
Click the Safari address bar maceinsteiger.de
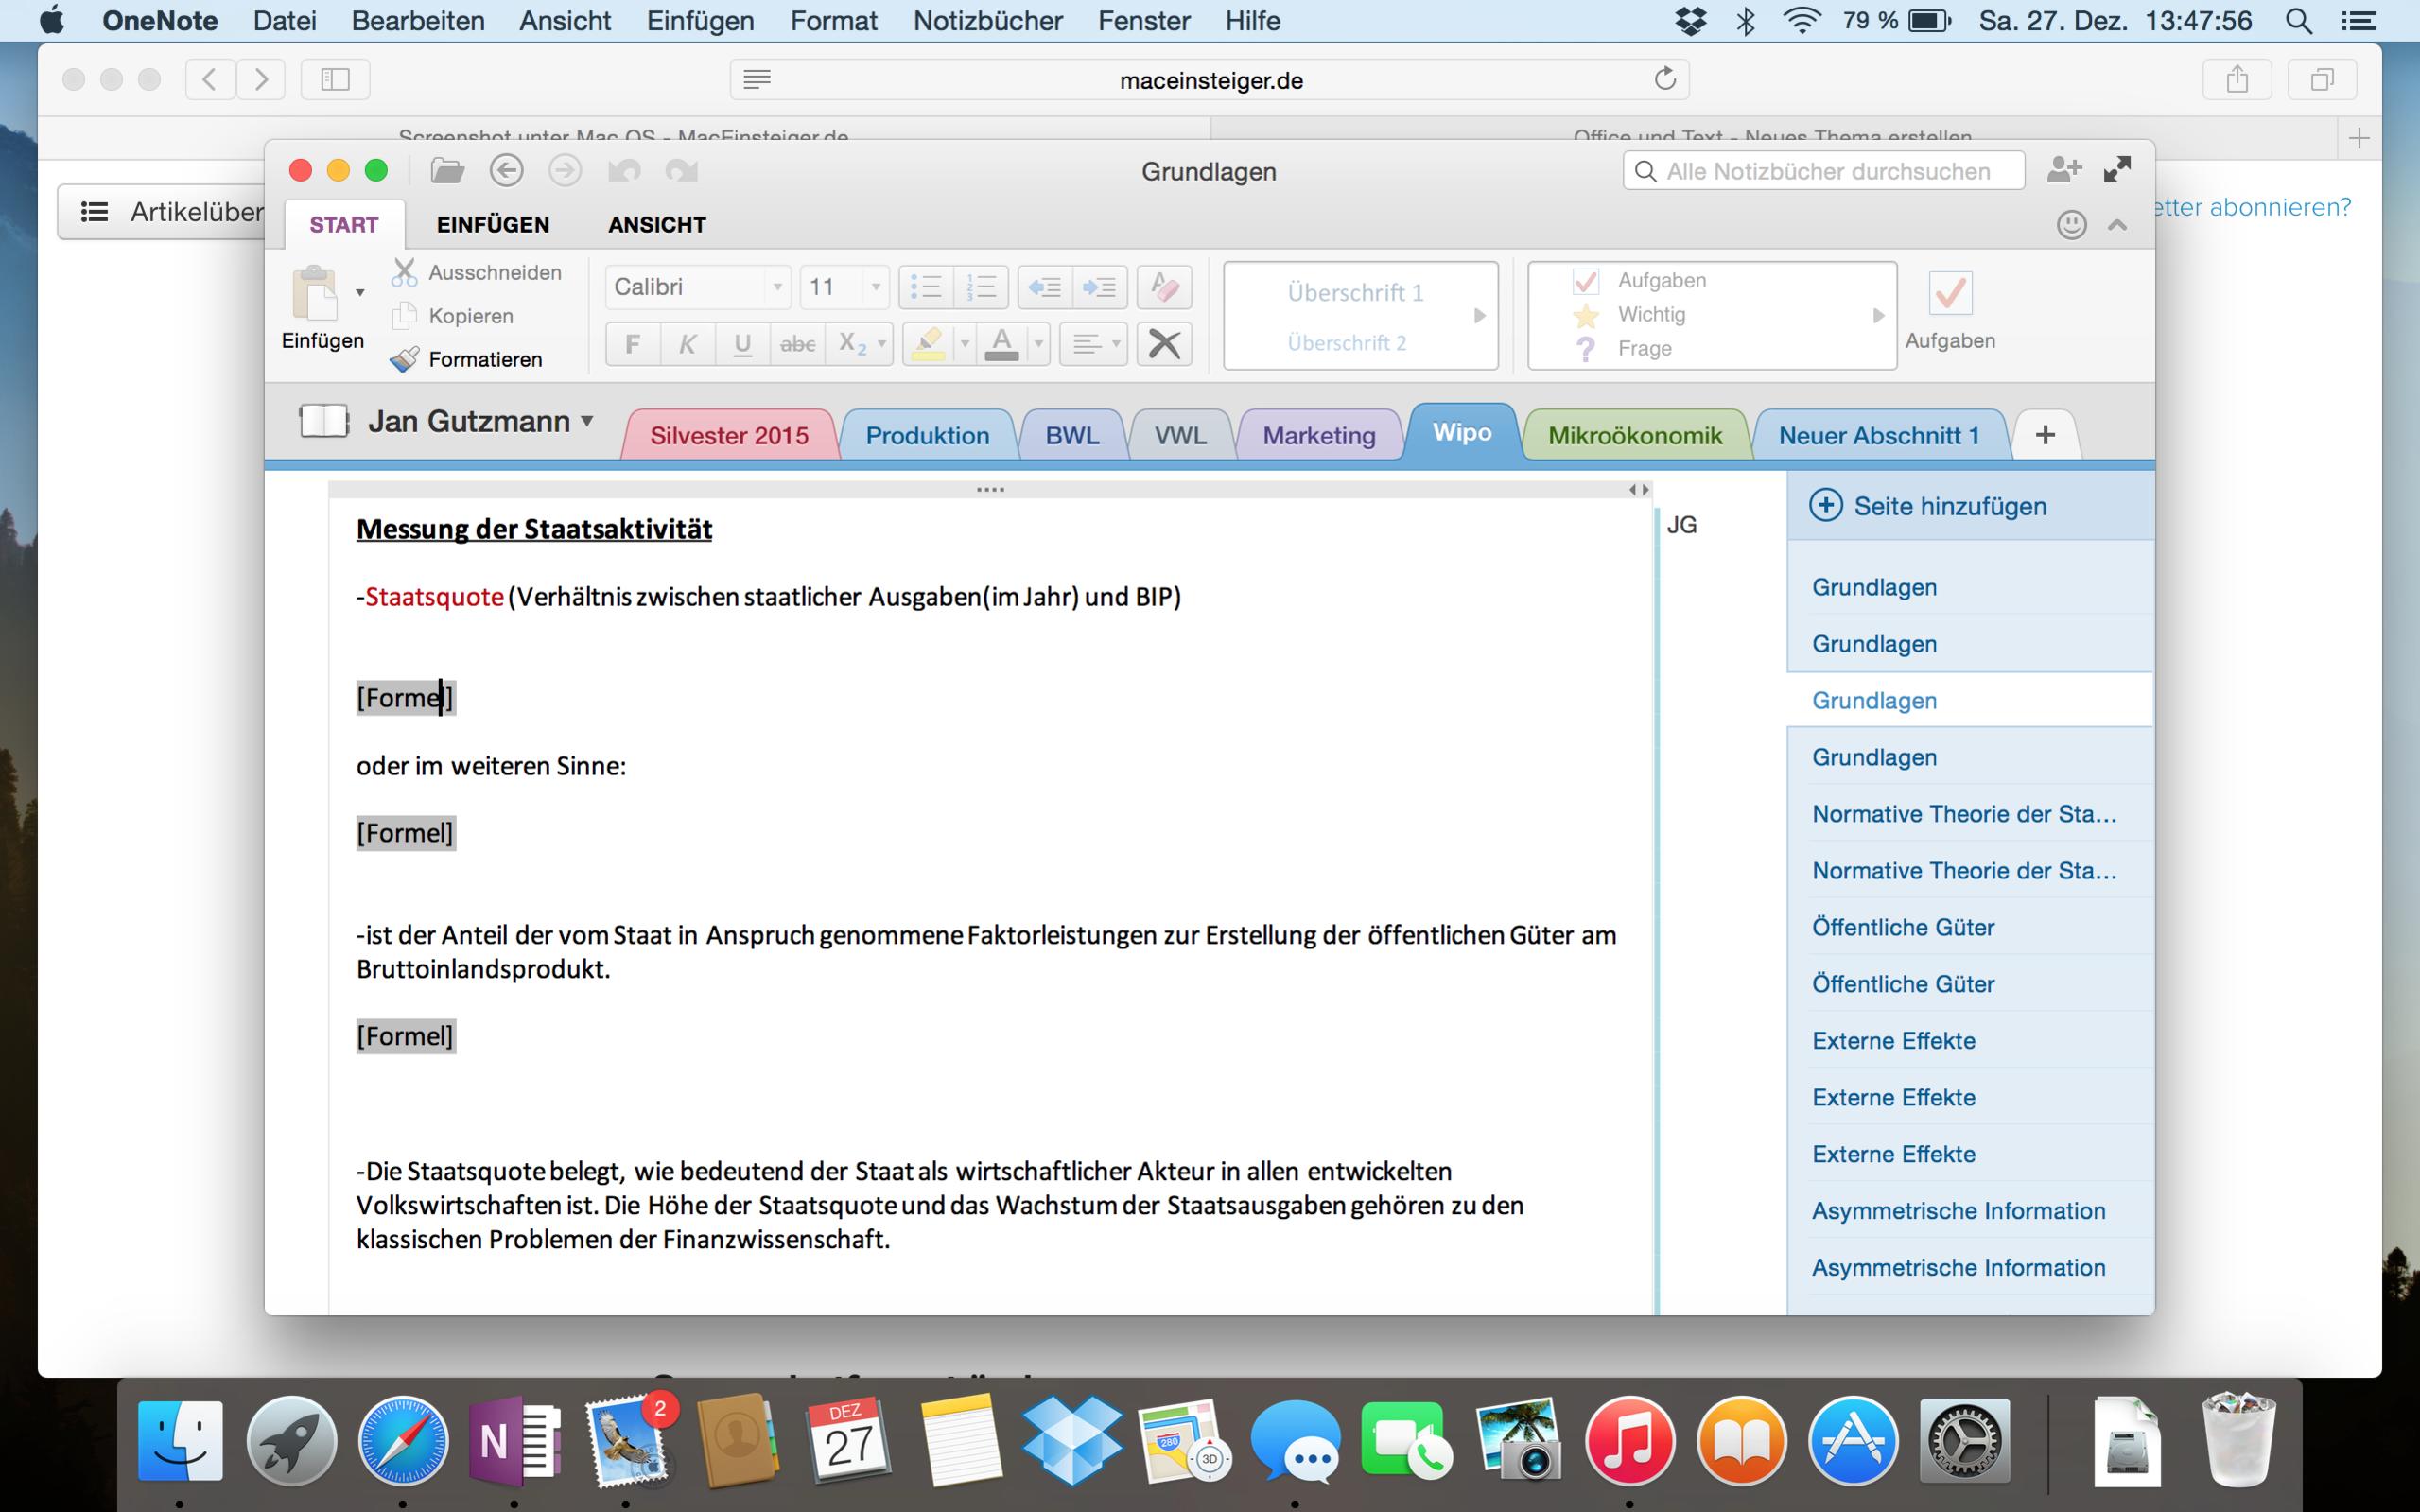tap(1210, 80)
